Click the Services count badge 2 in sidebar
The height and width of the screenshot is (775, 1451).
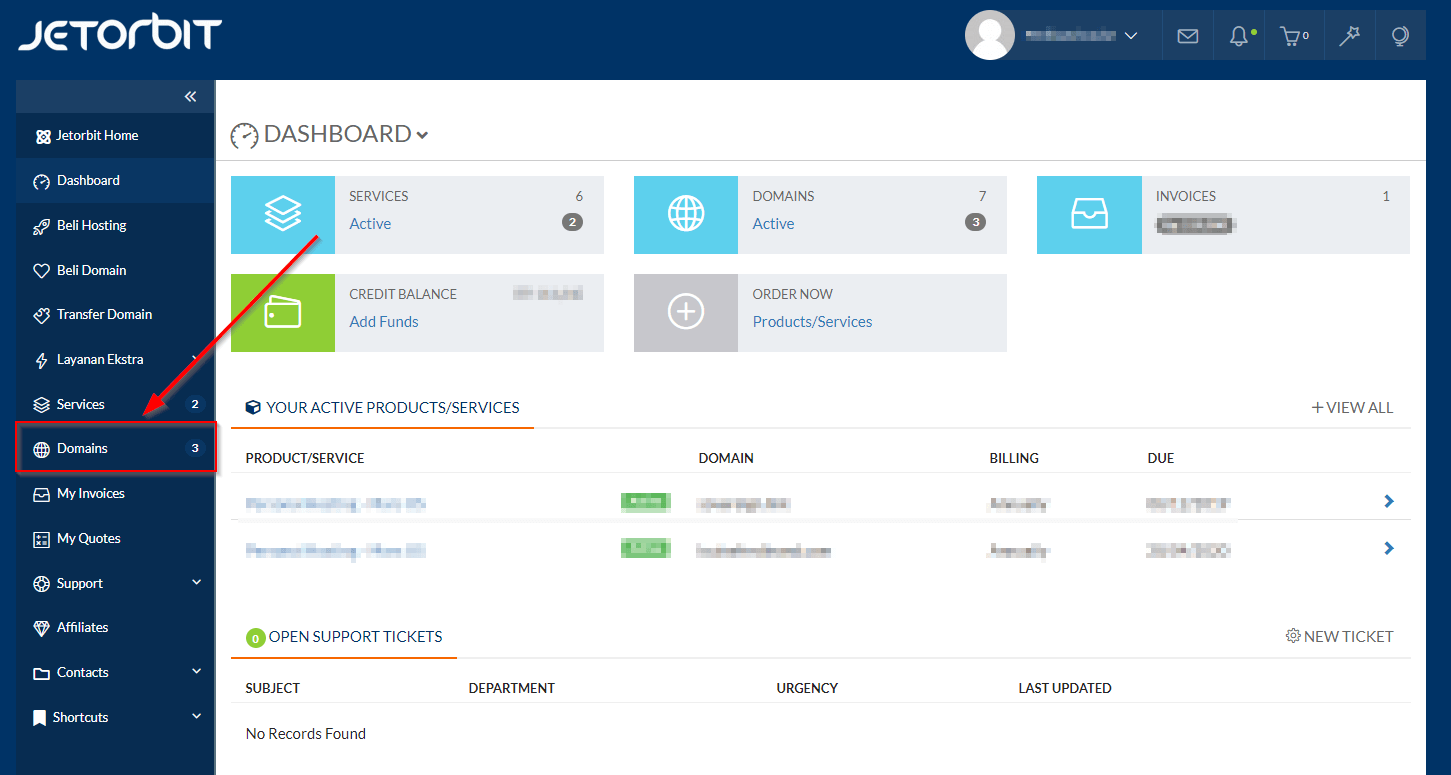click(195, 405)
